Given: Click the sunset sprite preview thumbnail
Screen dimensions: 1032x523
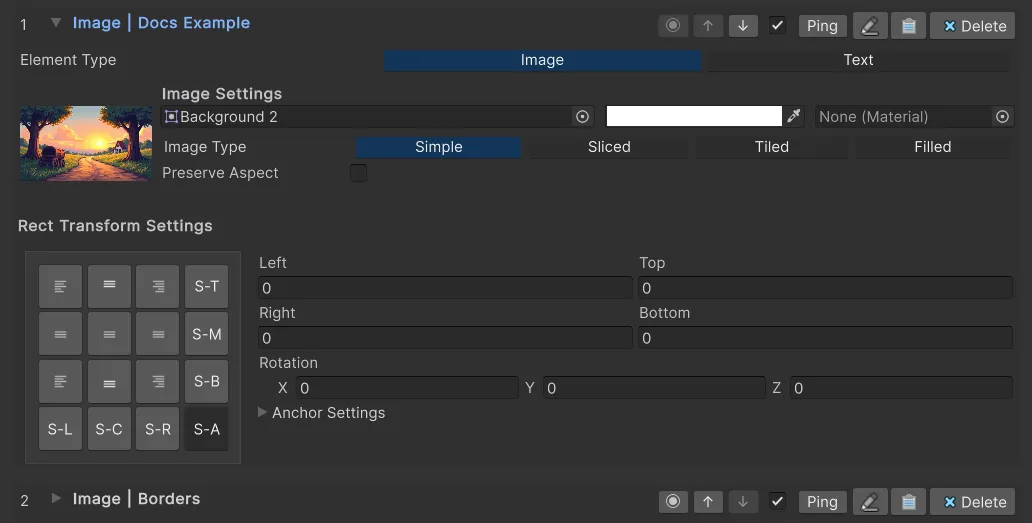Looking at the screenshot, I should coord(86,143).
